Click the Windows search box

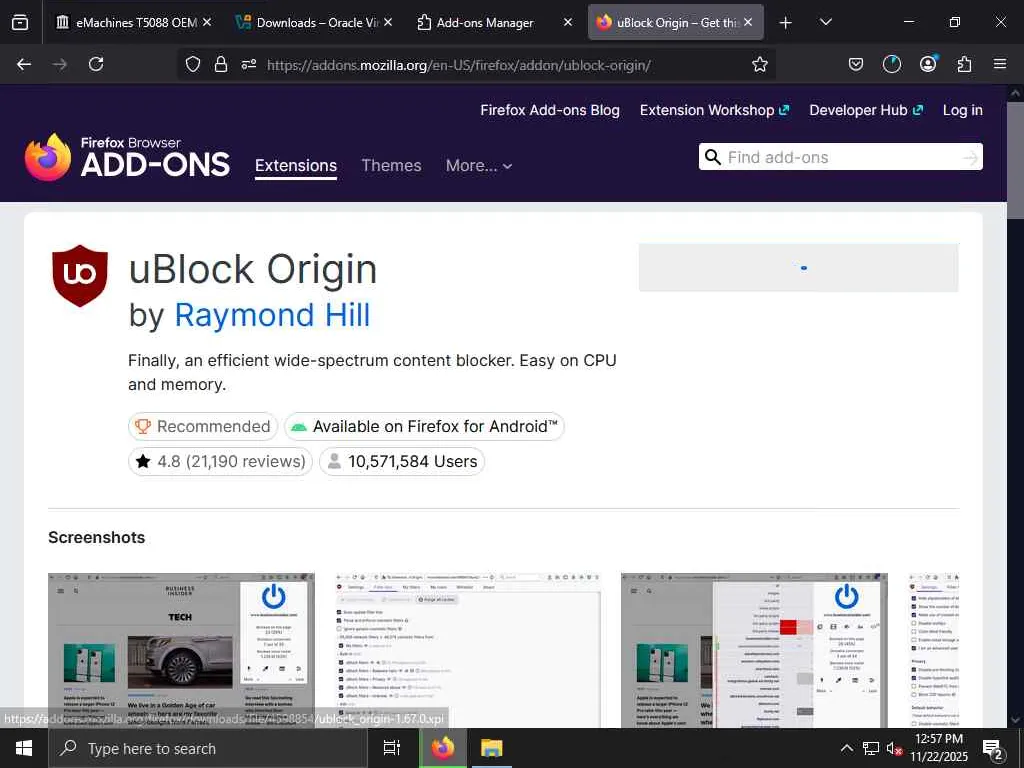click(208, 748)
